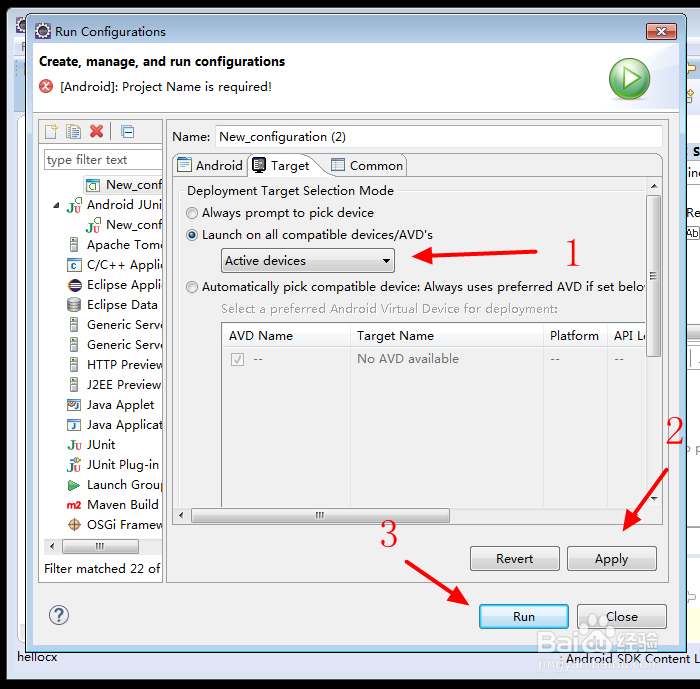Open the help question mark icon

pos(58,615)
